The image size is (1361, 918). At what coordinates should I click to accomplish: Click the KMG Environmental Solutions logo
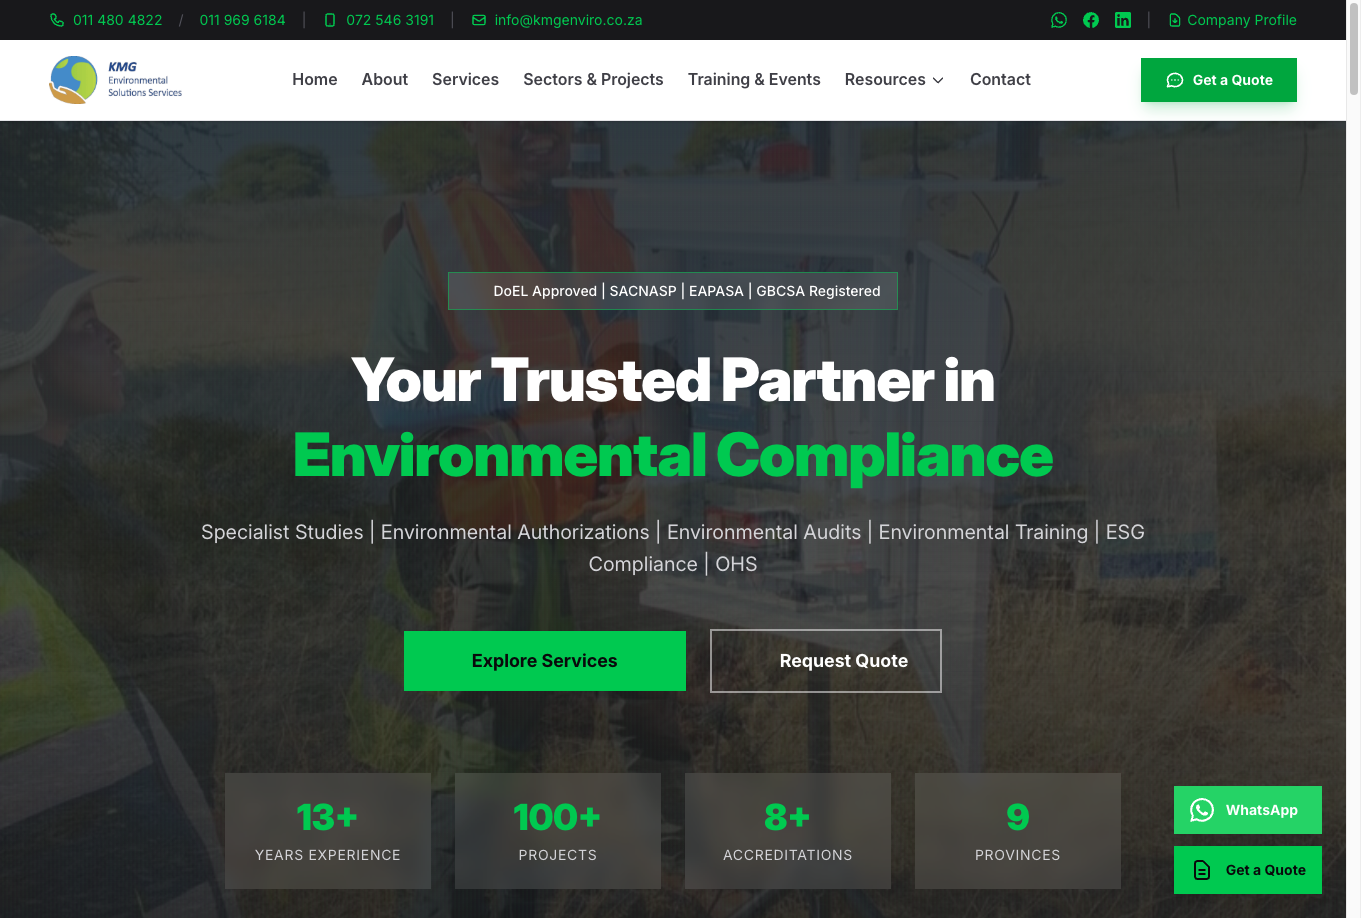tap(114, 79)
